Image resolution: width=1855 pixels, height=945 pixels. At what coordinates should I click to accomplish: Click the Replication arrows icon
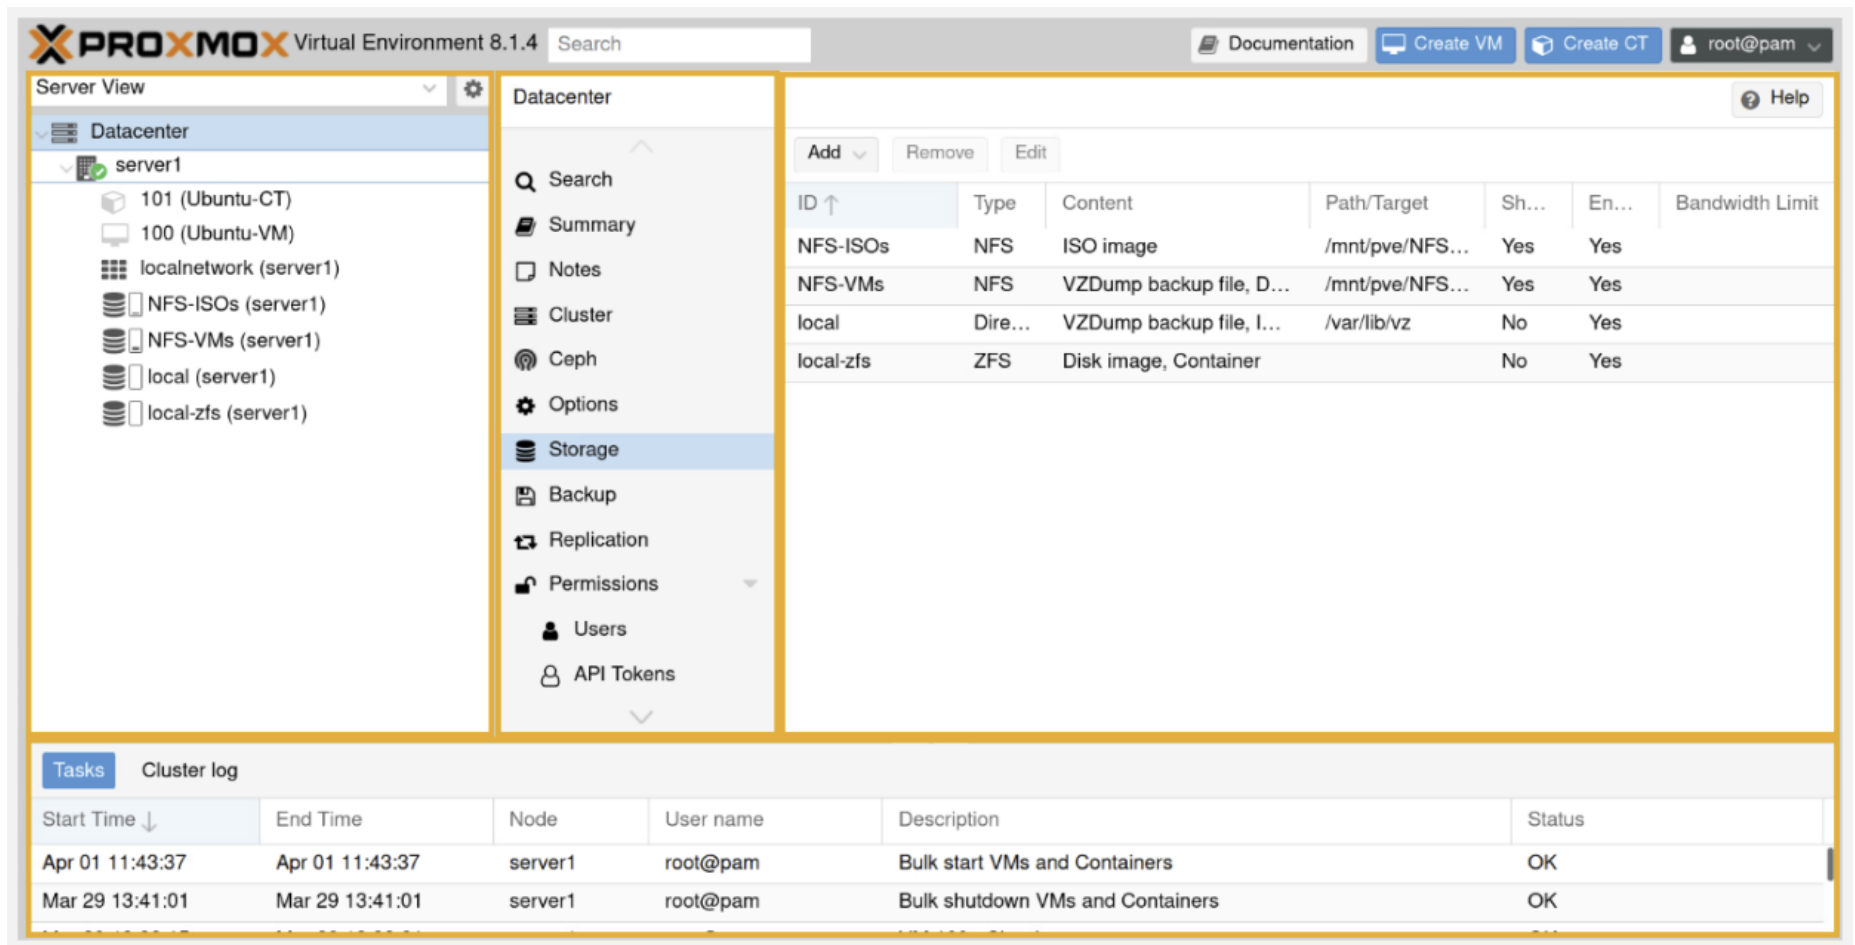[525, 541]
